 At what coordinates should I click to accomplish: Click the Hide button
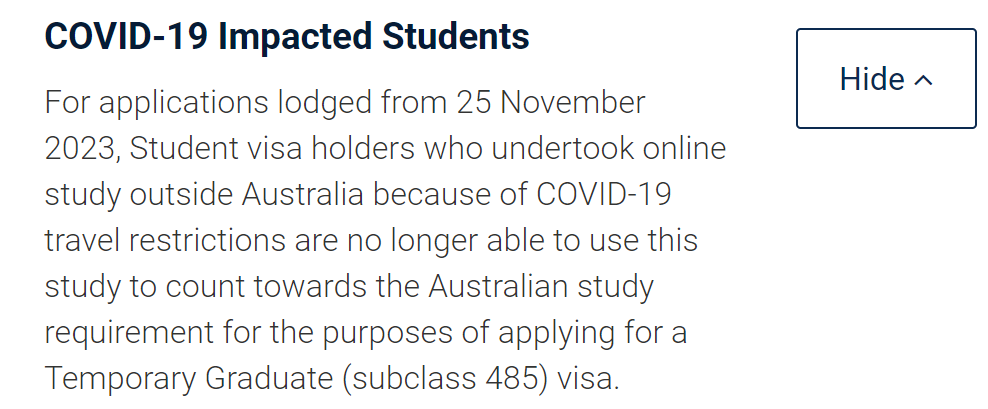coord(885,79)
